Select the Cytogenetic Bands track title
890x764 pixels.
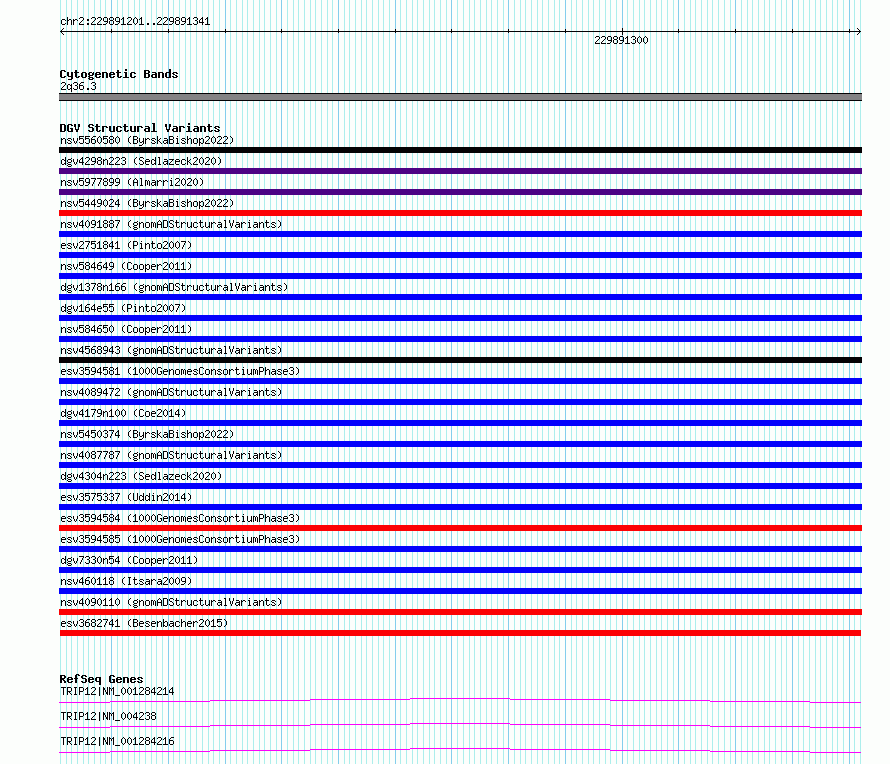point(119,74)
